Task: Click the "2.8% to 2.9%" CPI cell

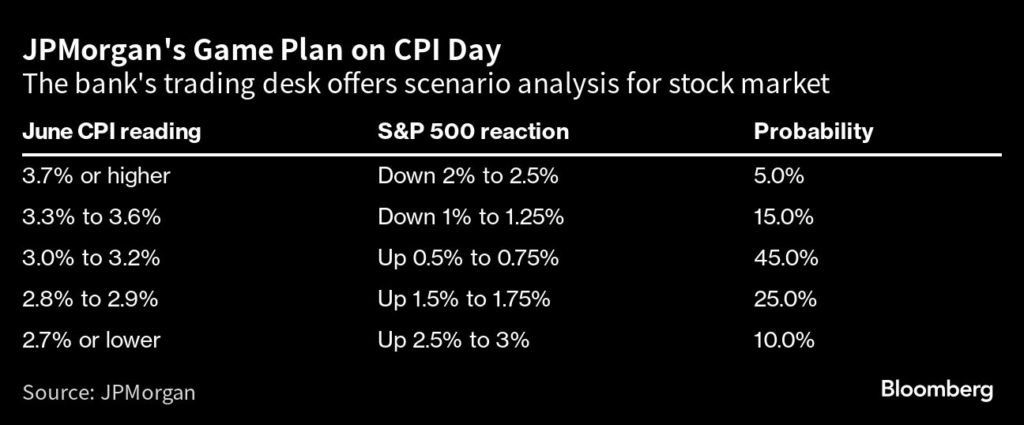Action: pyautogui.click(x=89, y=299)
